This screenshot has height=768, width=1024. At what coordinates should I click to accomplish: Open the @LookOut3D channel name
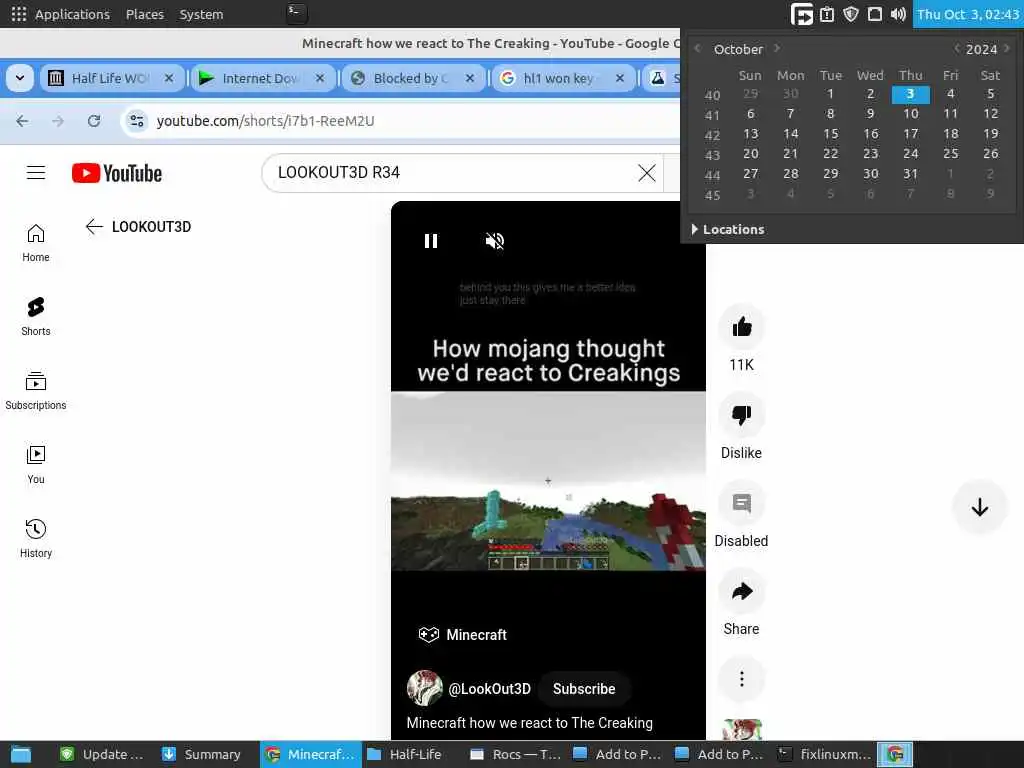coord(489,689)
